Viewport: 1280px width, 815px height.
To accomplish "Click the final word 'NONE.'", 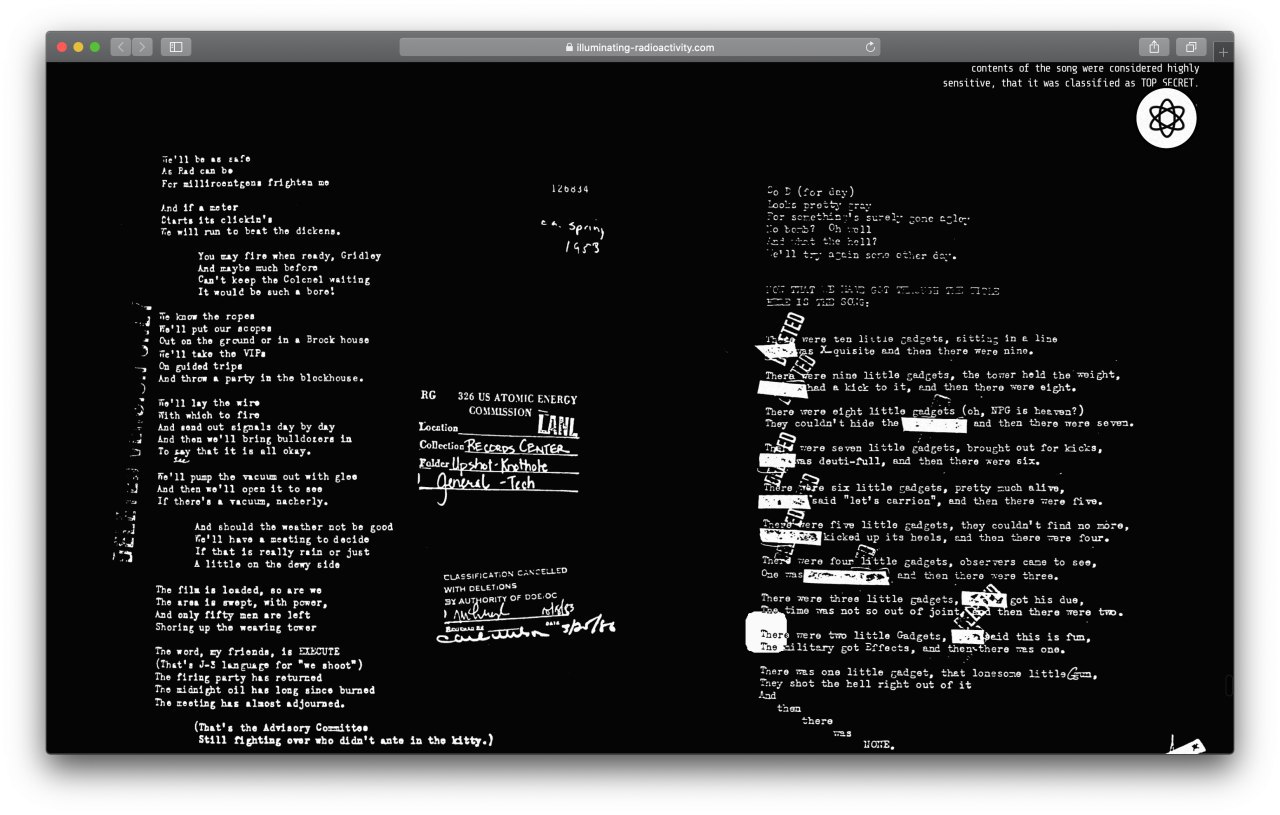I will tap(878, 745).
